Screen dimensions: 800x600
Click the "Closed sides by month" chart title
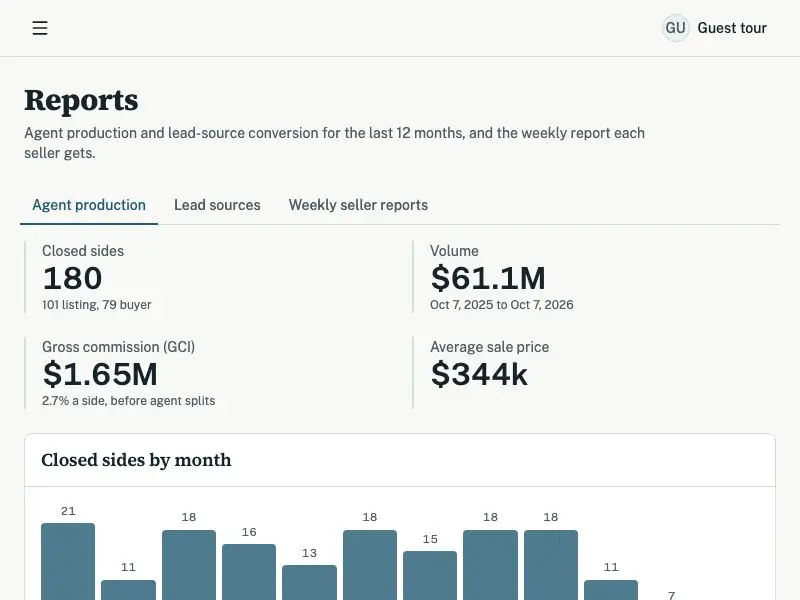click(x=136, y=460)
